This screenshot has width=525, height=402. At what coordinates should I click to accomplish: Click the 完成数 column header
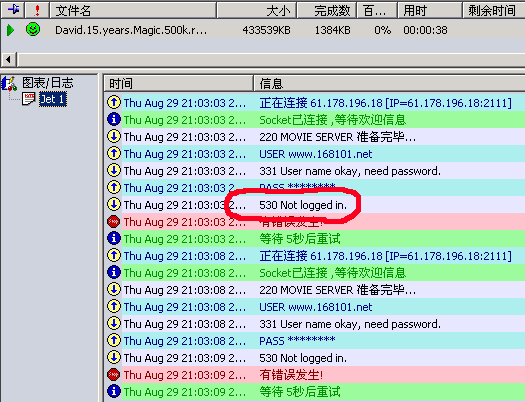[326, 10]
